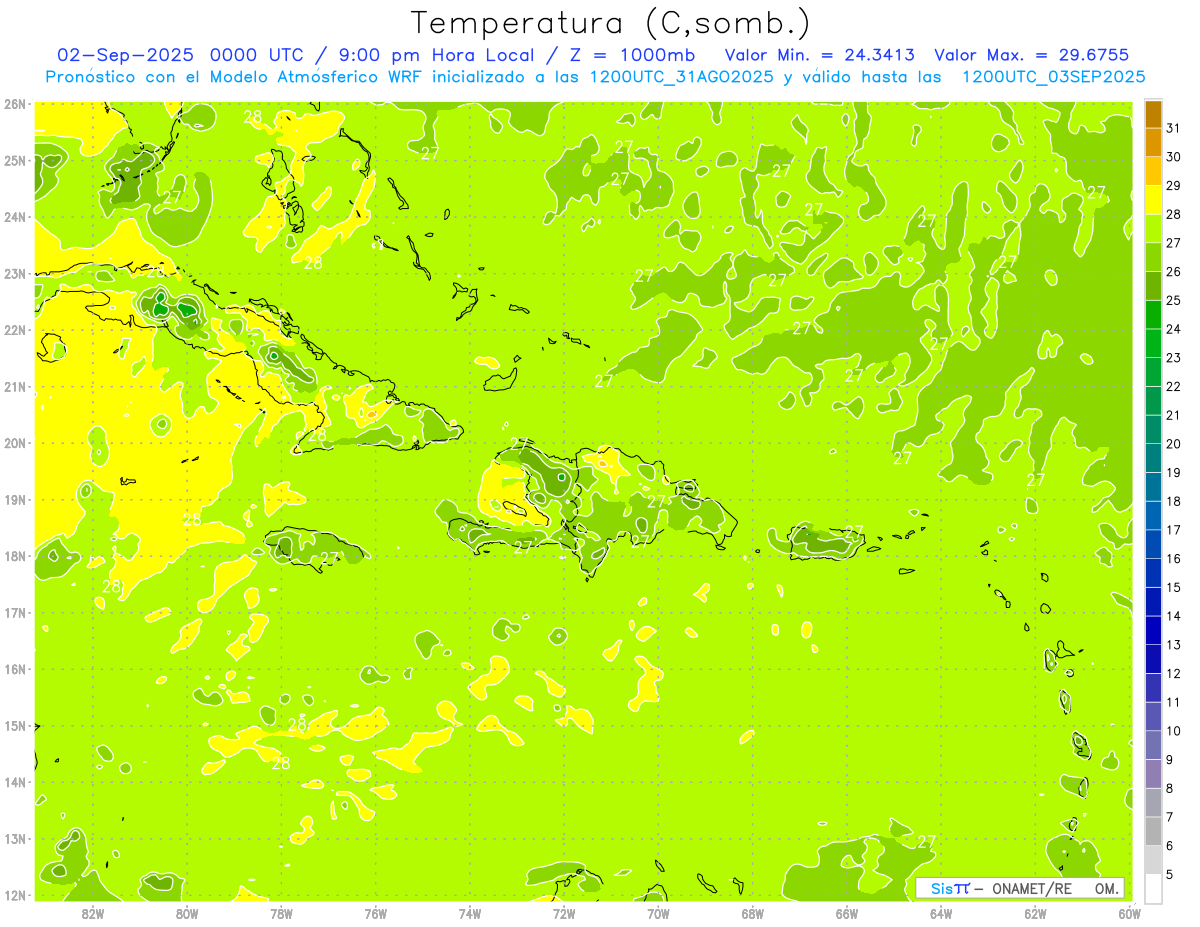Click the '22N' latitude axis label
Image resolution: width=1200 pixels, height=927 pixels.
[x=15, y=330]
